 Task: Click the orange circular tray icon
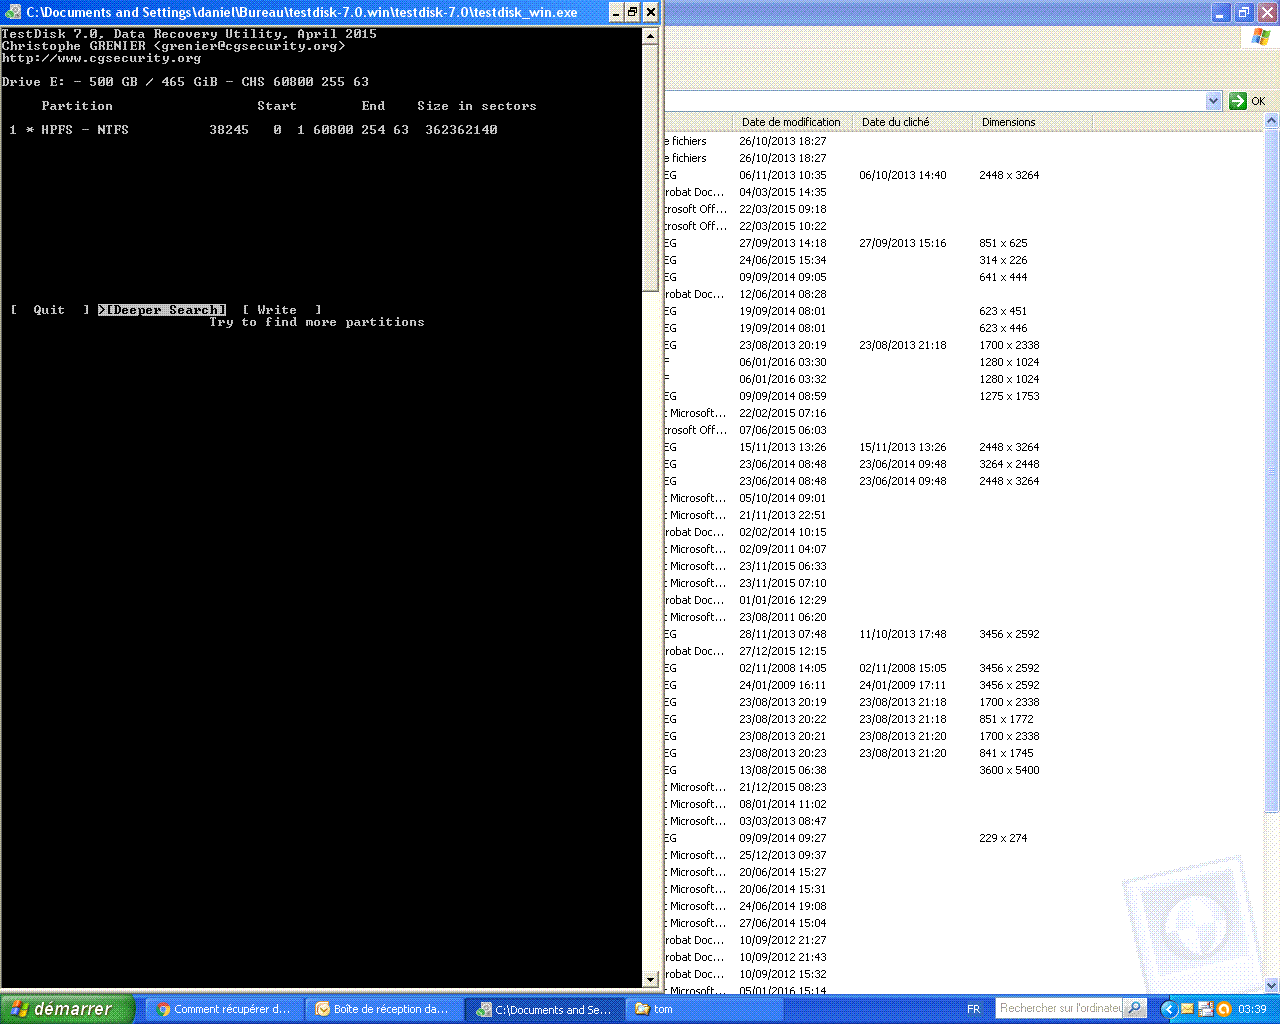click(1223, 1009)
